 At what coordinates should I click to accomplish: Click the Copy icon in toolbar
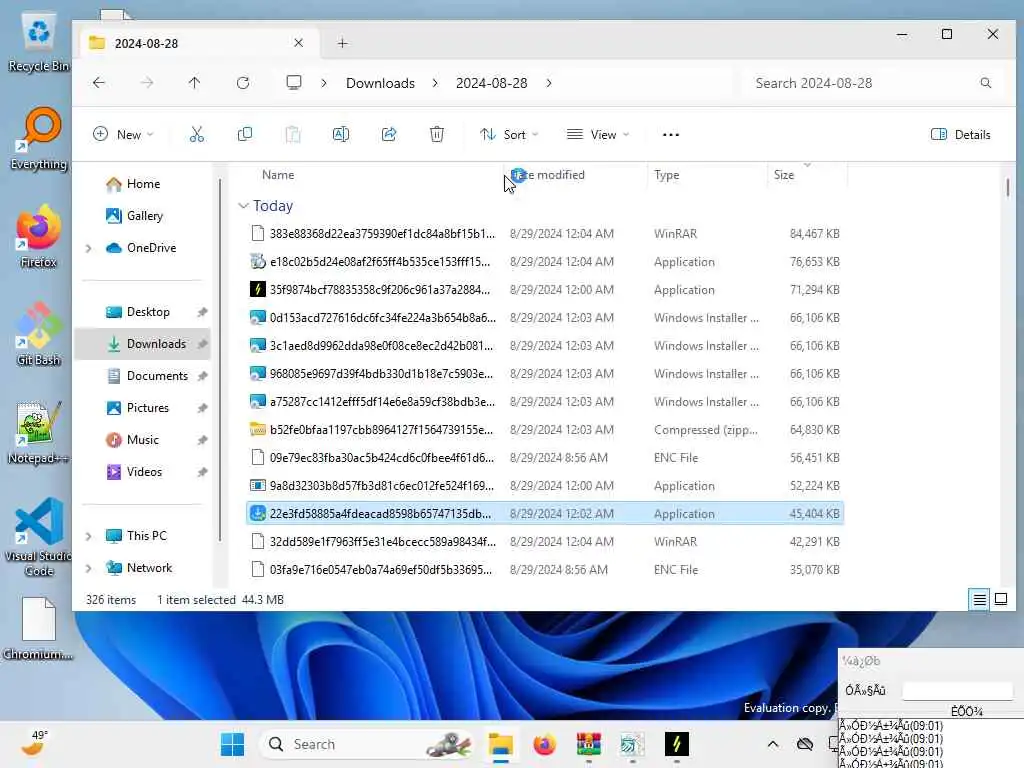click(245, 135)
